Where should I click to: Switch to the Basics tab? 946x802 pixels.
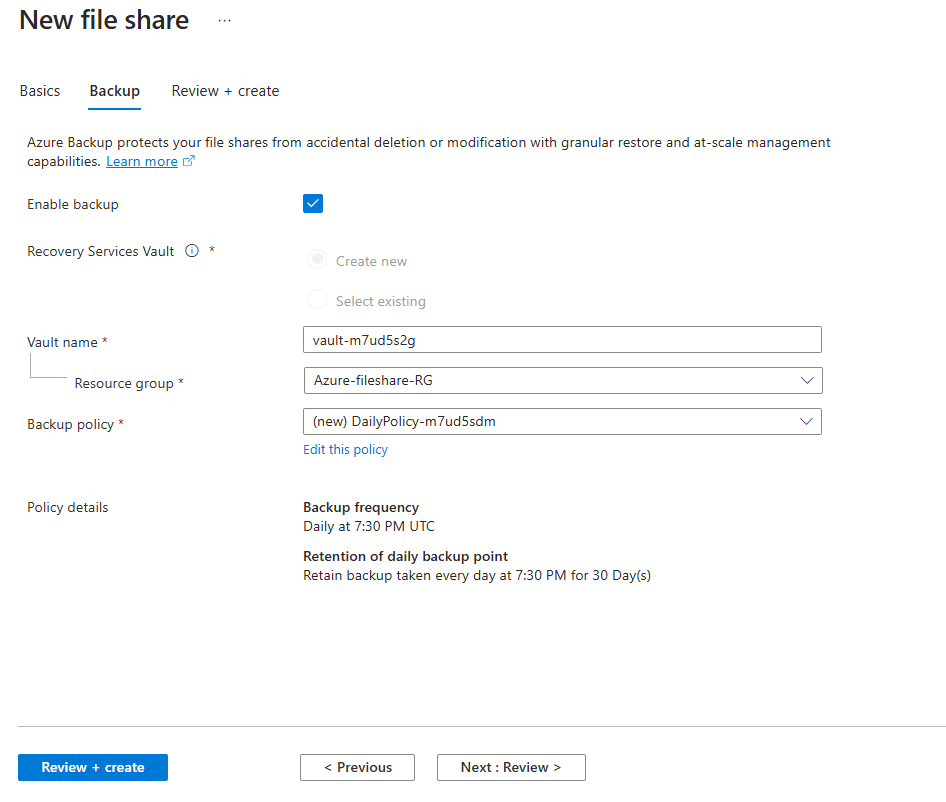[40, 91]
